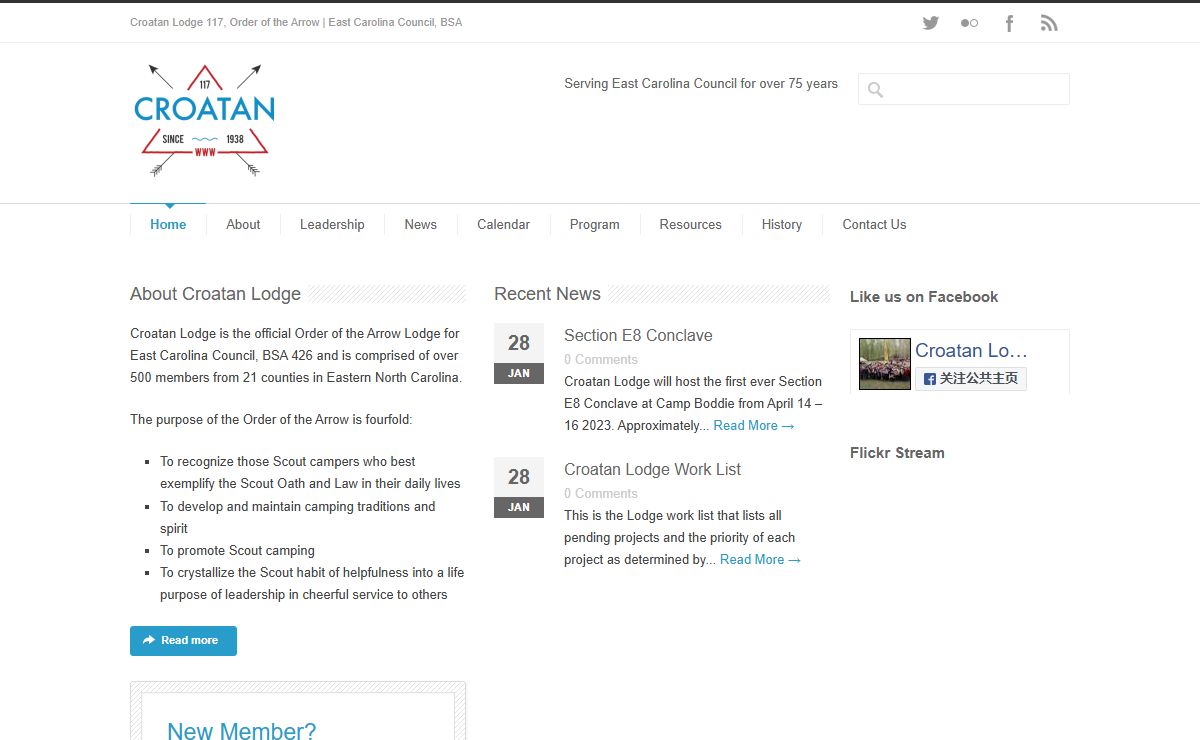
Task: Open the Section E8 Conclave article title
Action: (638, 336)
